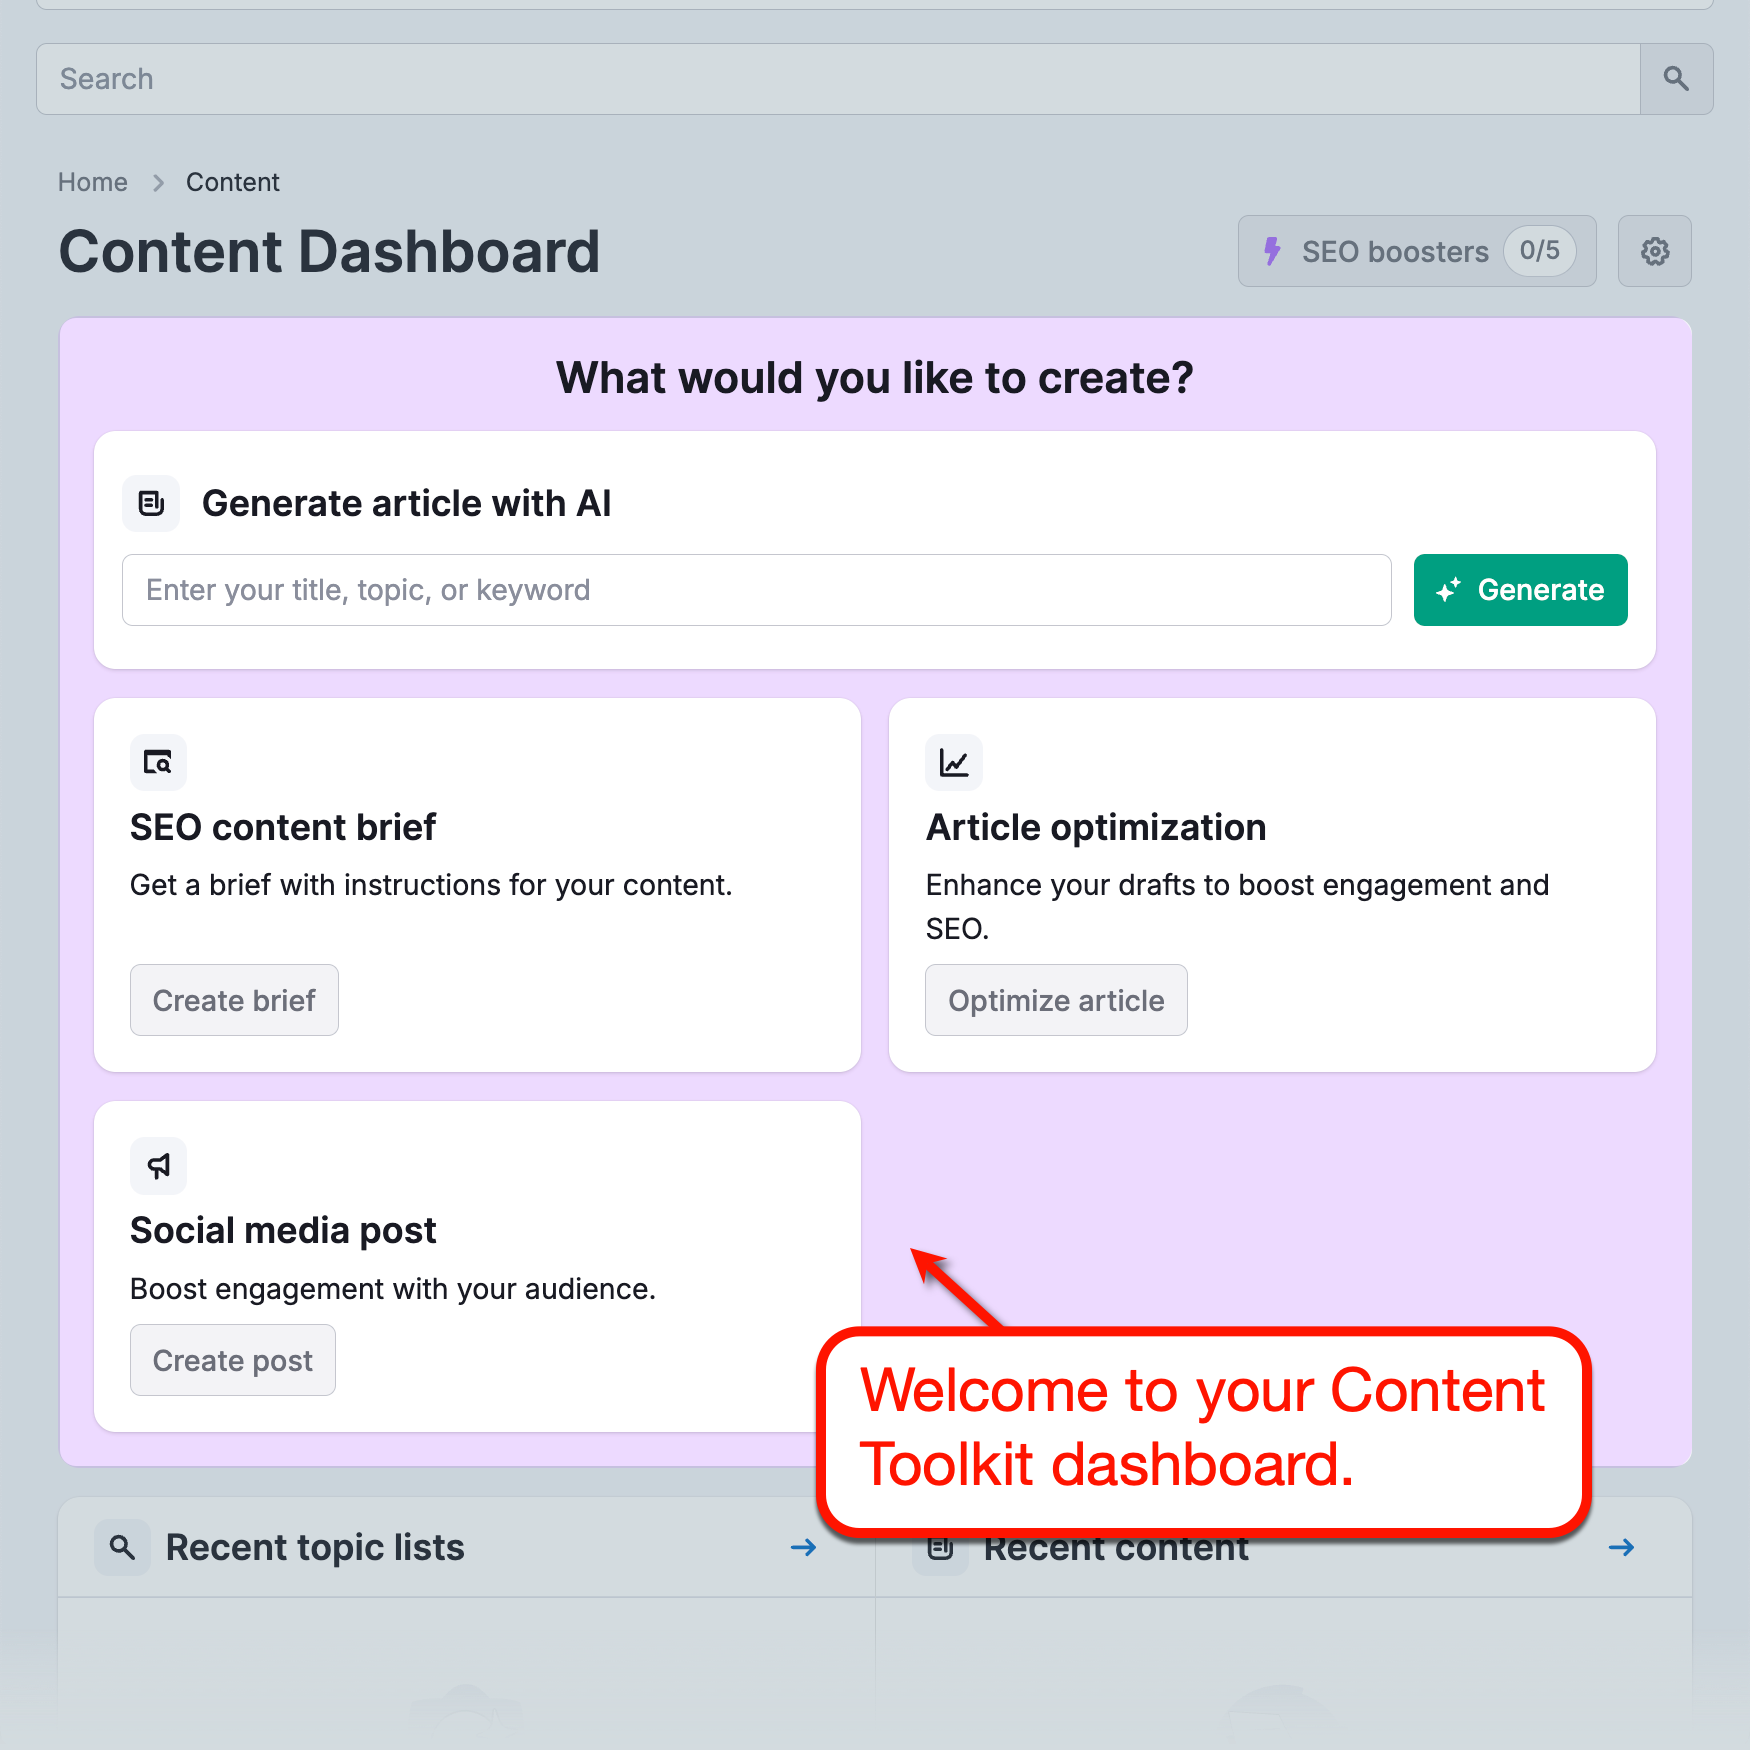The height and width of the screenshot is (1750, 1750).
Task: Click the SEO boosters 0/5 progress badge
Action: coord(1540,251)
